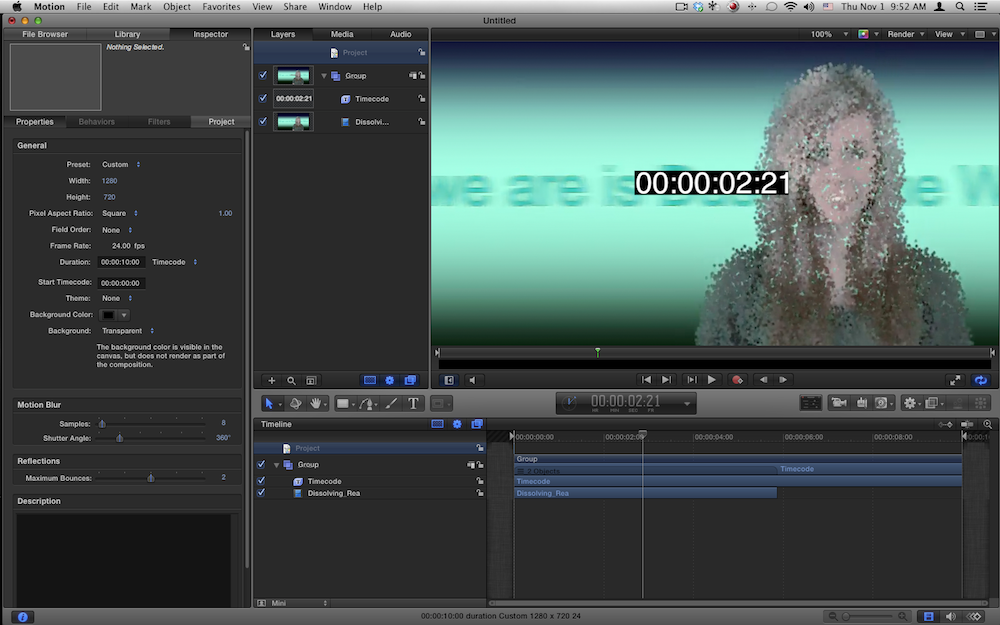The image size is (1000, 625).
Task: Open the Audio tab
Action: pyautogui.click(x=401, y=34)
